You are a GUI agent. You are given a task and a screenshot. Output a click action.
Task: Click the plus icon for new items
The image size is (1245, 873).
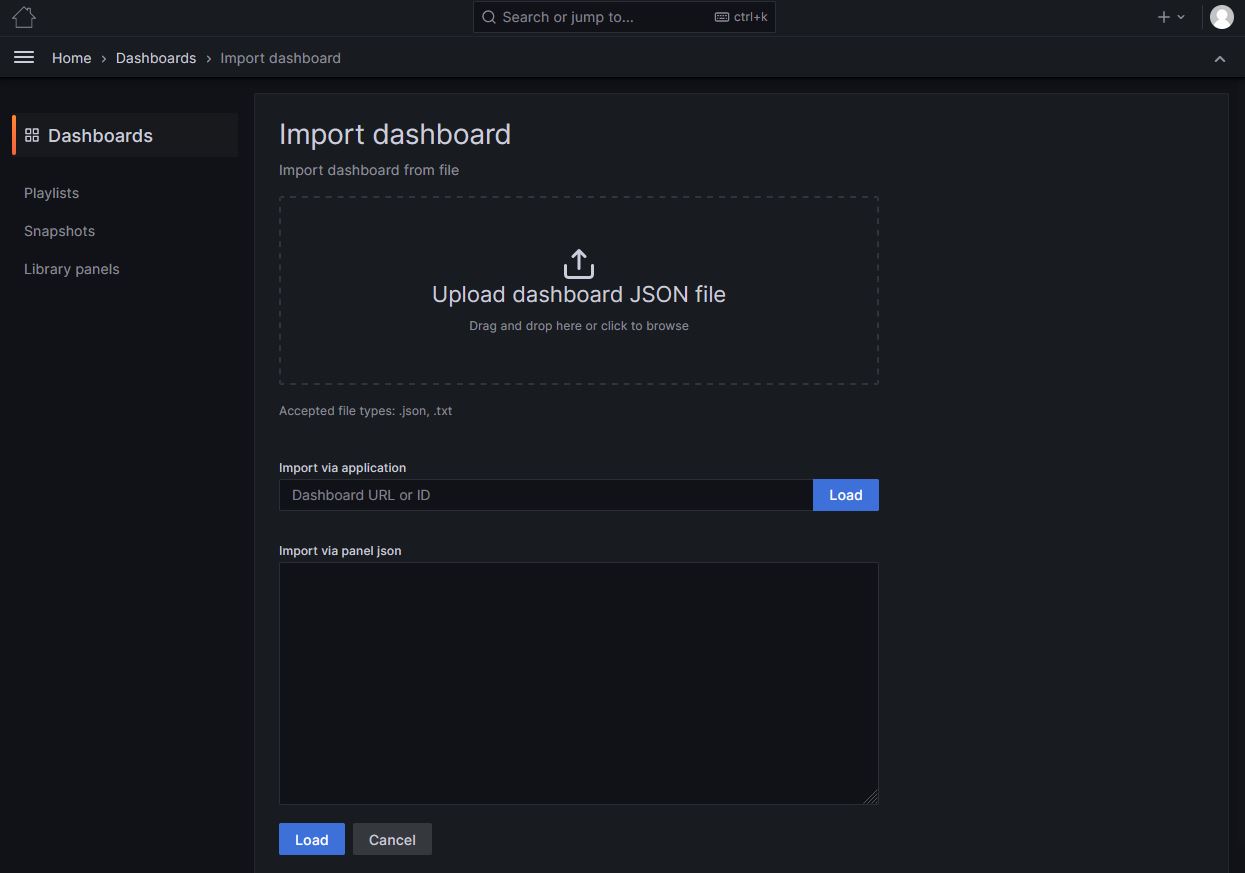click(x=1163, y=17)
